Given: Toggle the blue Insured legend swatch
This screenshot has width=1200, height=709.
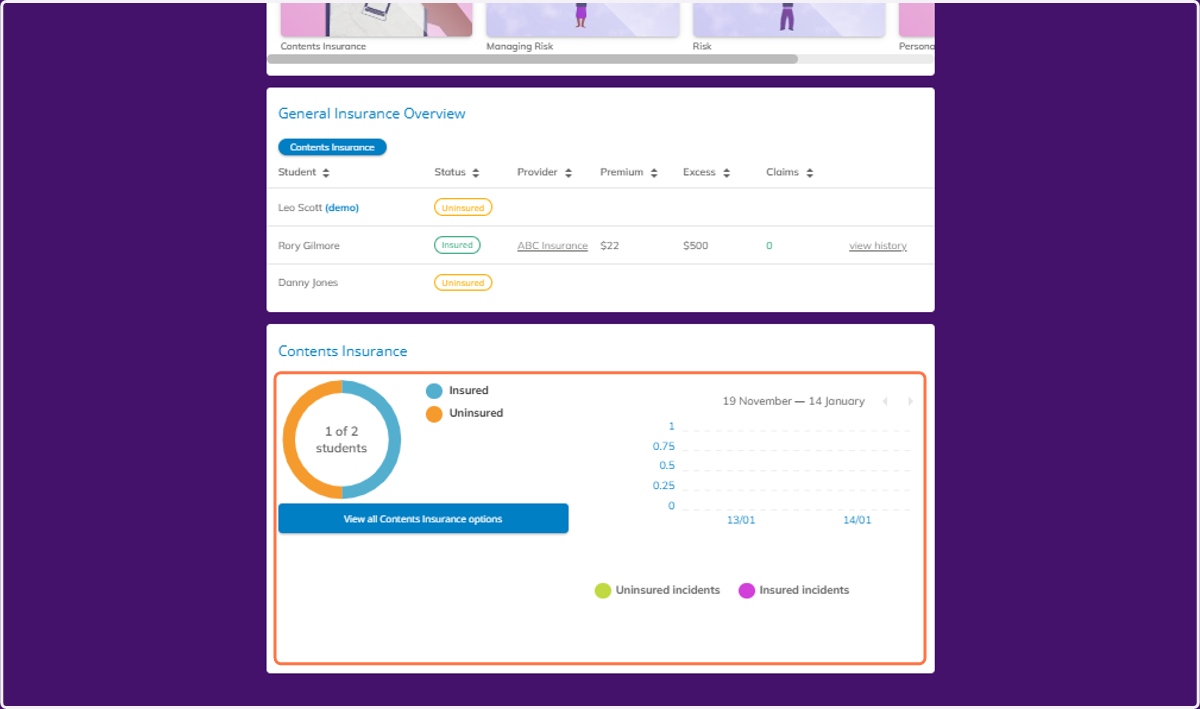Looking at the screenshot, I should [434, 391].
